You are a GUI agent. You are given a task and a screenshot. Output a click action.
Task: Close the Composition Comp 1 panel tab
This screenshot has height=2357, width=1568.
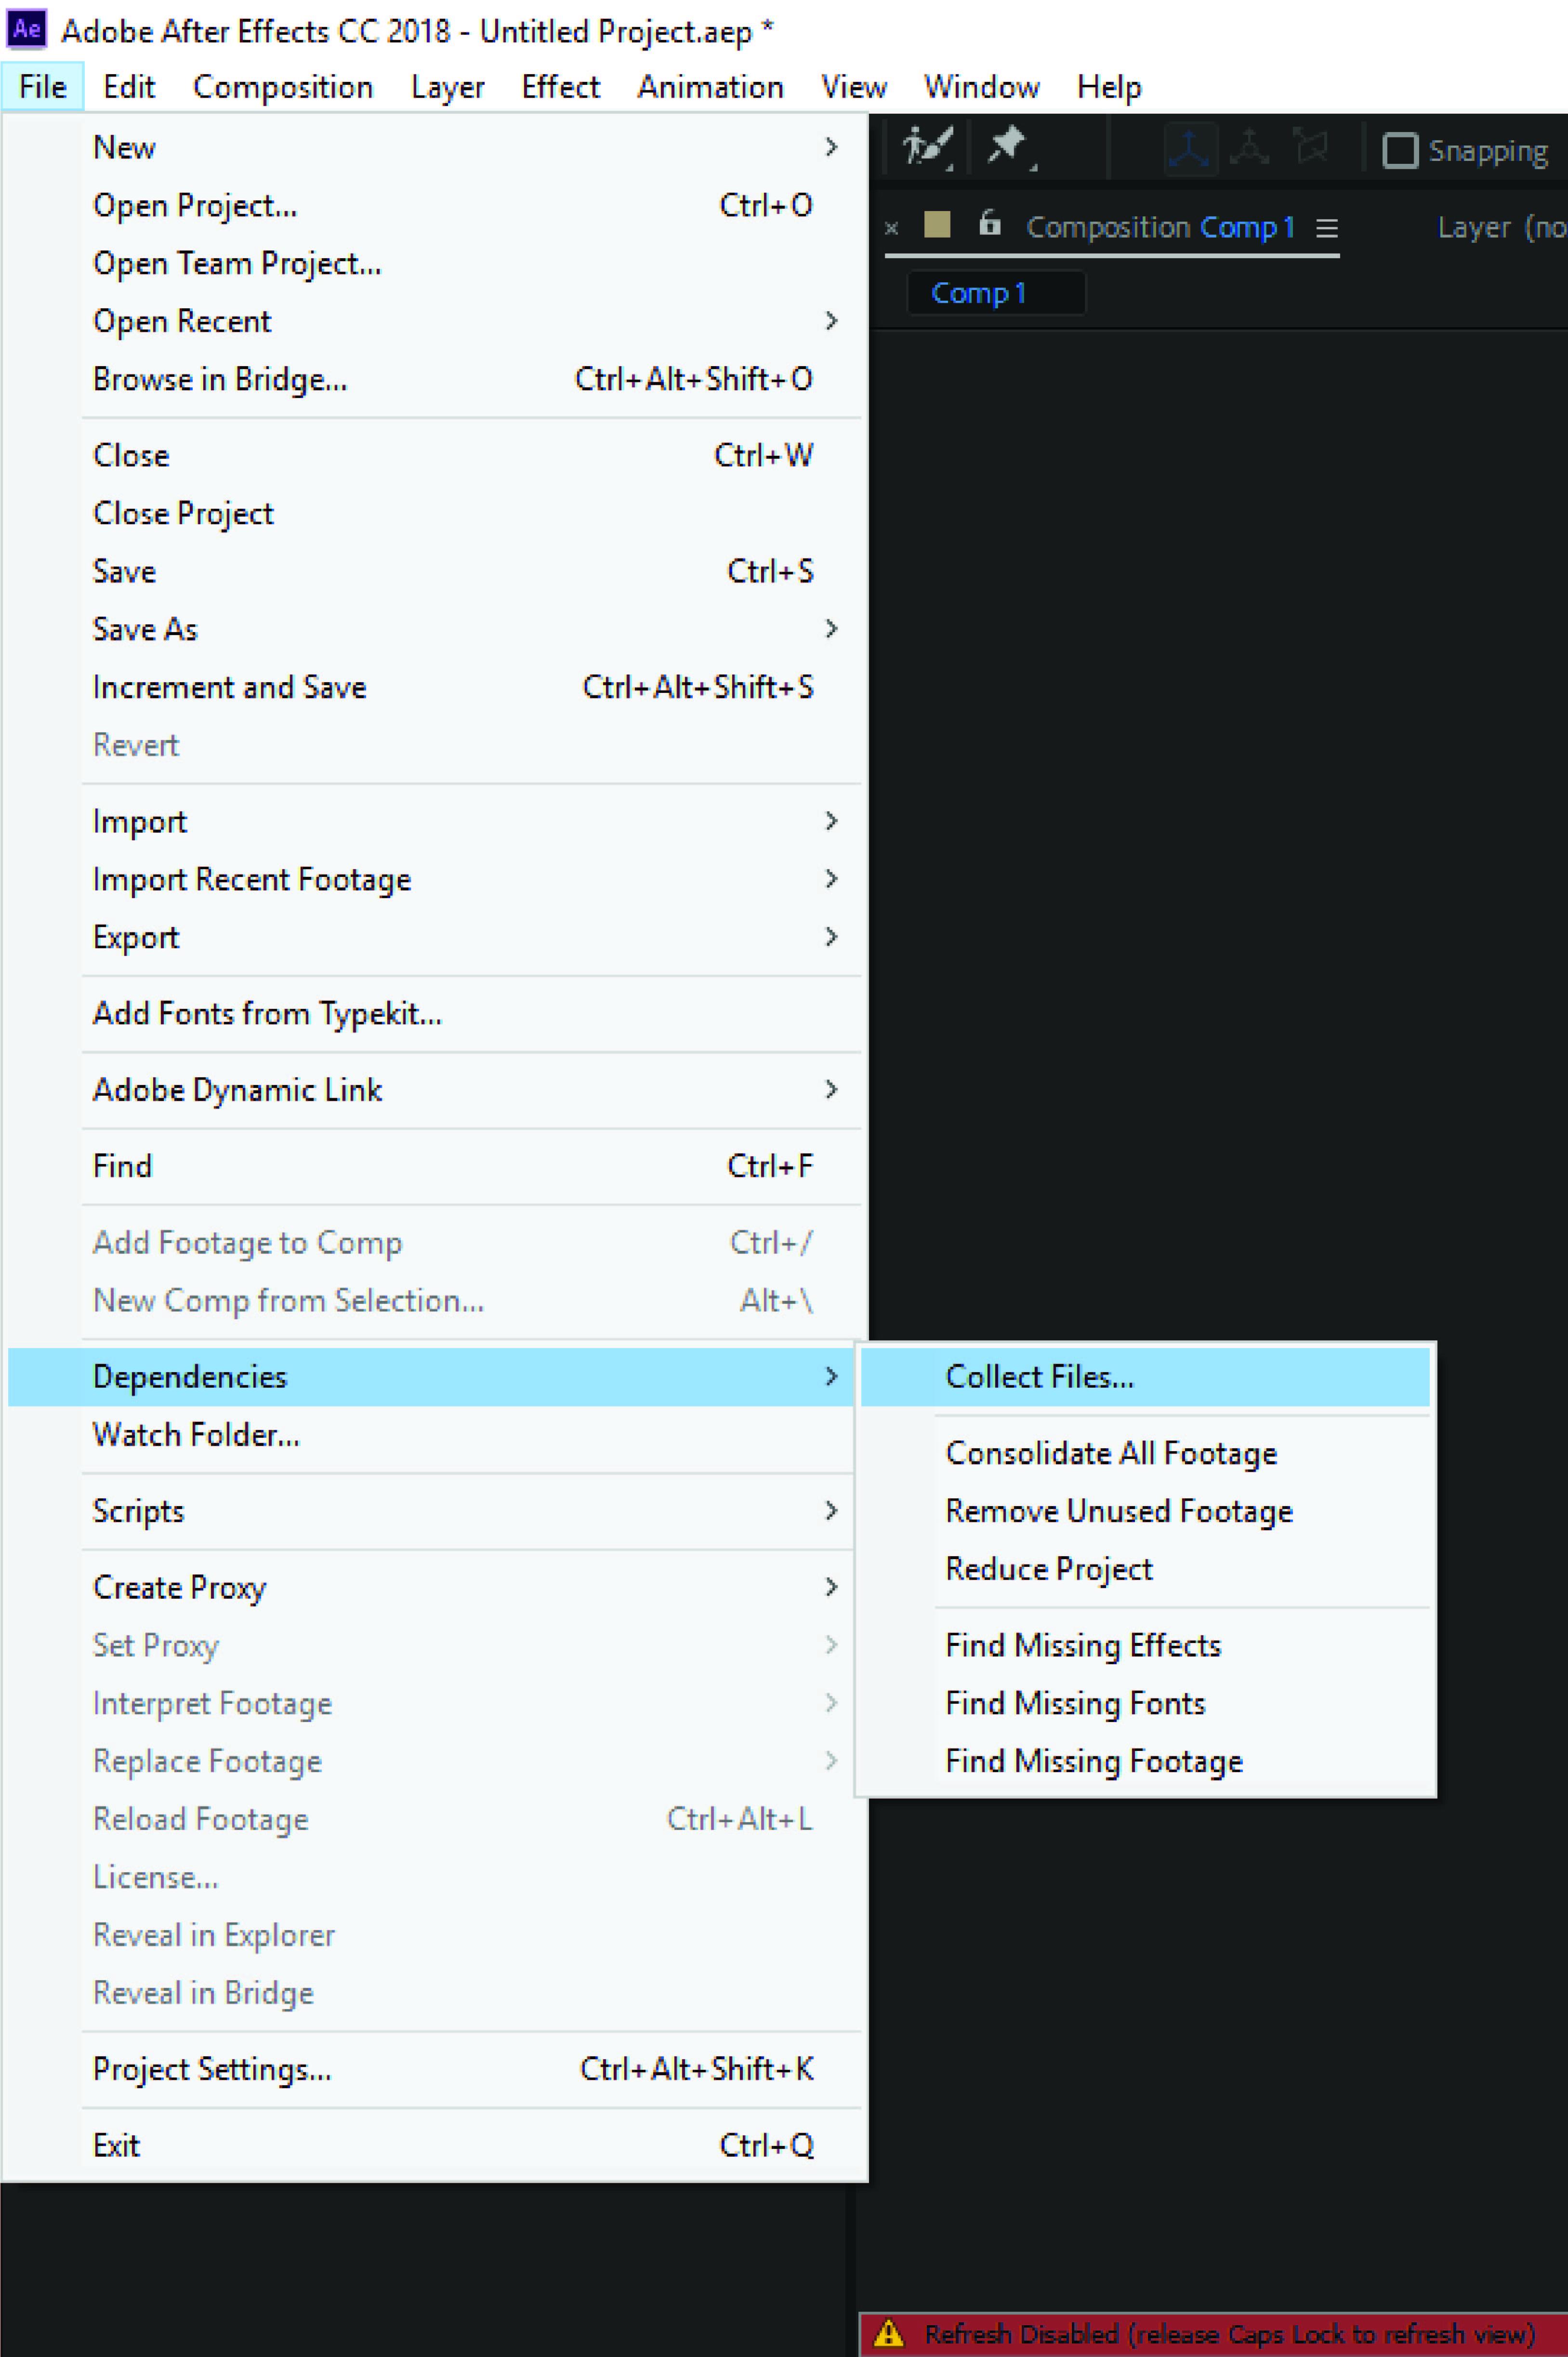pyautogui.click(x=891, y=229)
